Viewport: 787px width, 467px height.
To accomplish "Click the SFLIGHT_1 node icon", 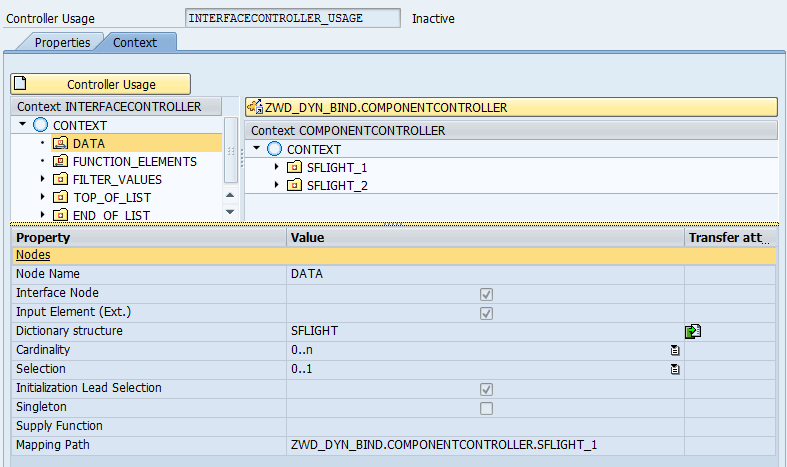I will pyautogui.click(x=294, y=167).
